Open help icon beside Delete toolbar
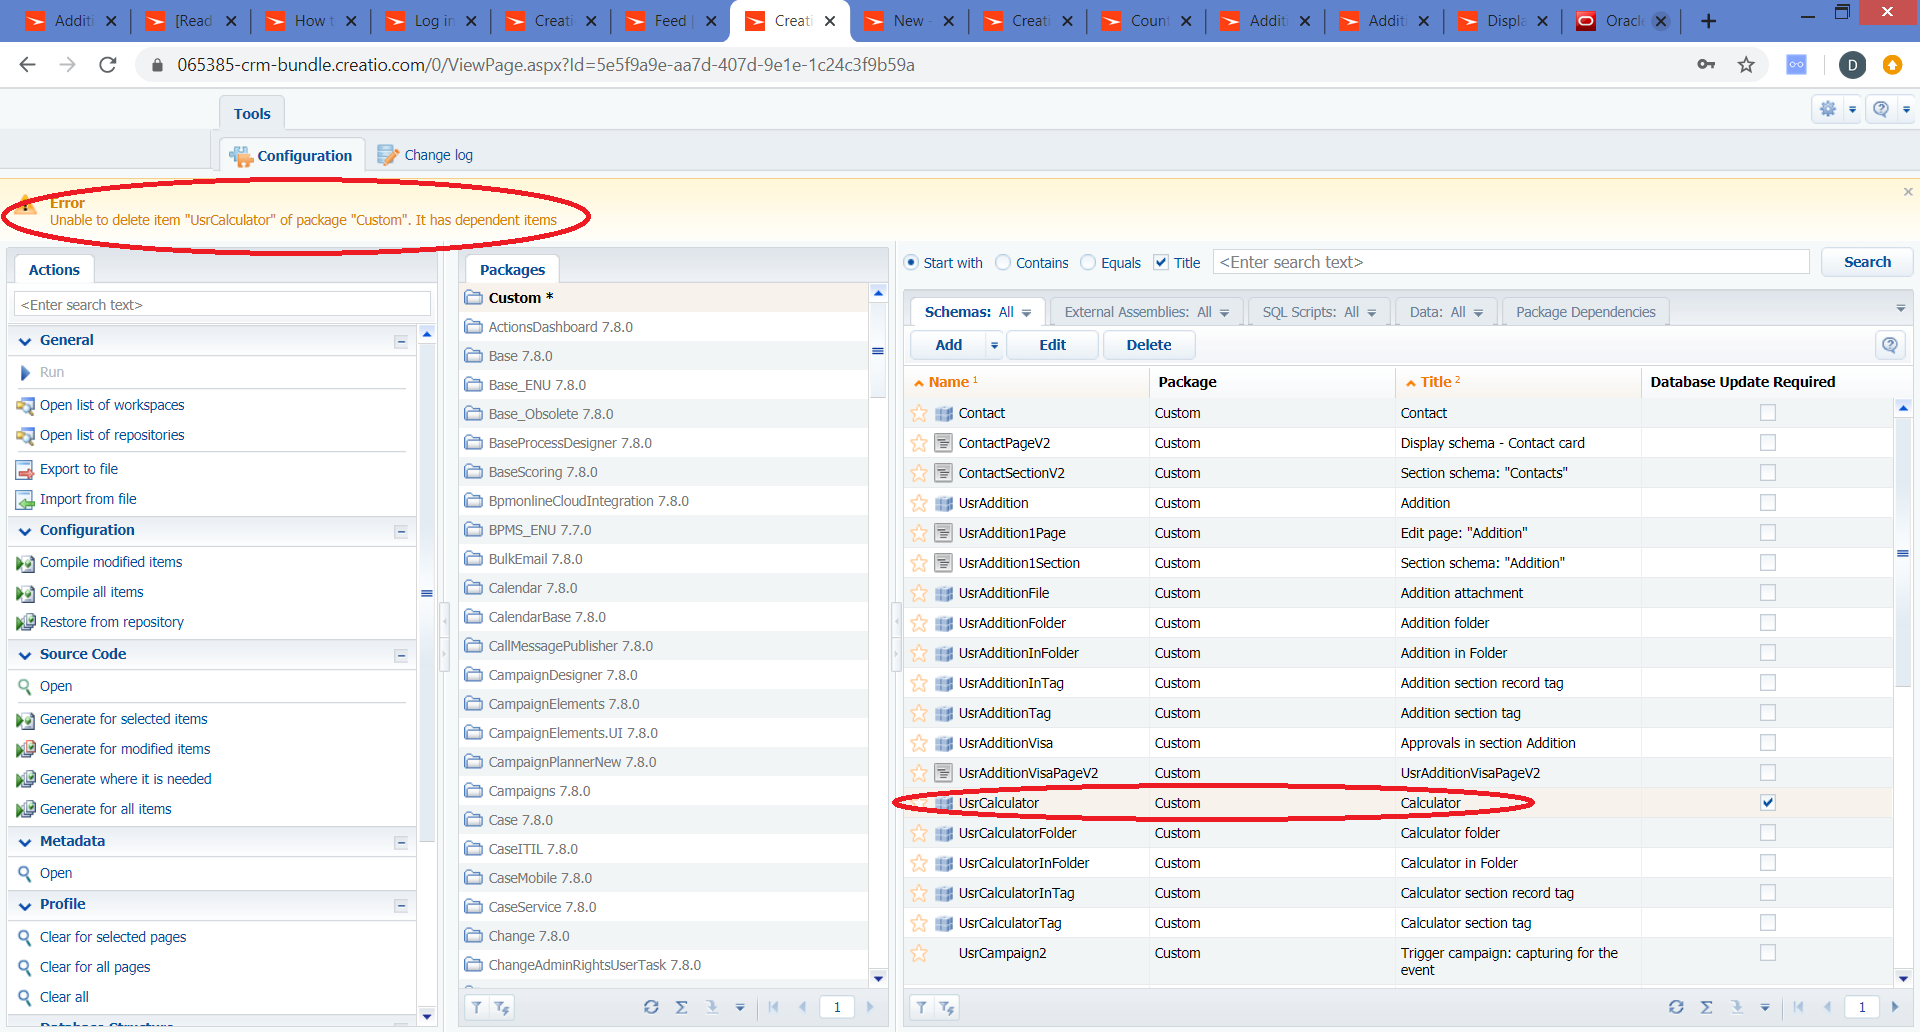The width and height of the screenshot is (1920, 1032). click(x=1889, y=345)
